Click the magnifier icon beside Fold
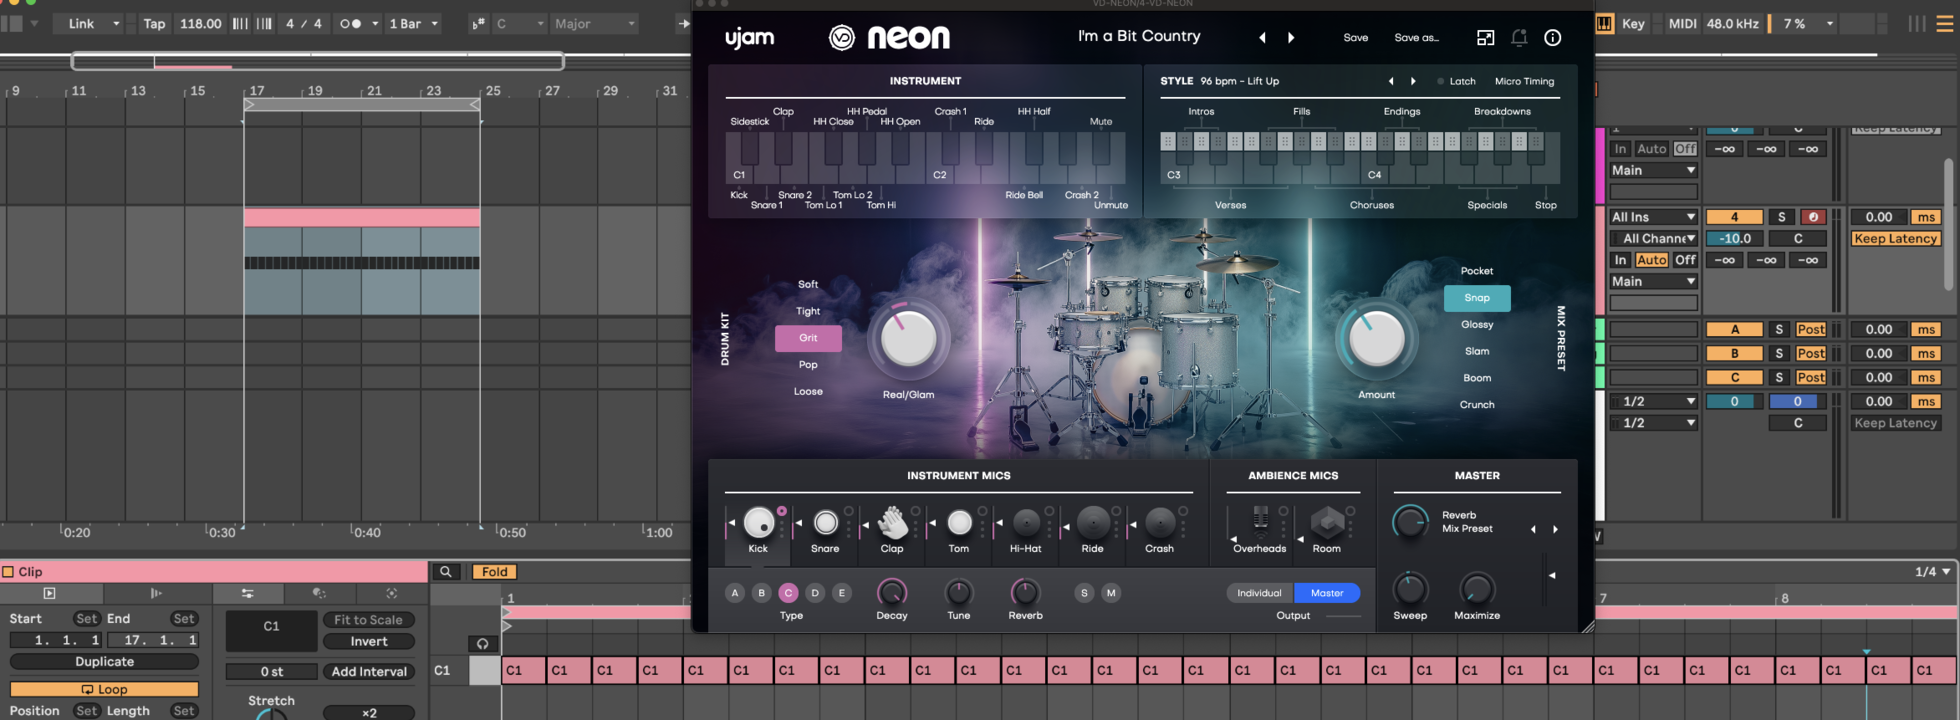1960x720 pixels. tap(446, 572)
